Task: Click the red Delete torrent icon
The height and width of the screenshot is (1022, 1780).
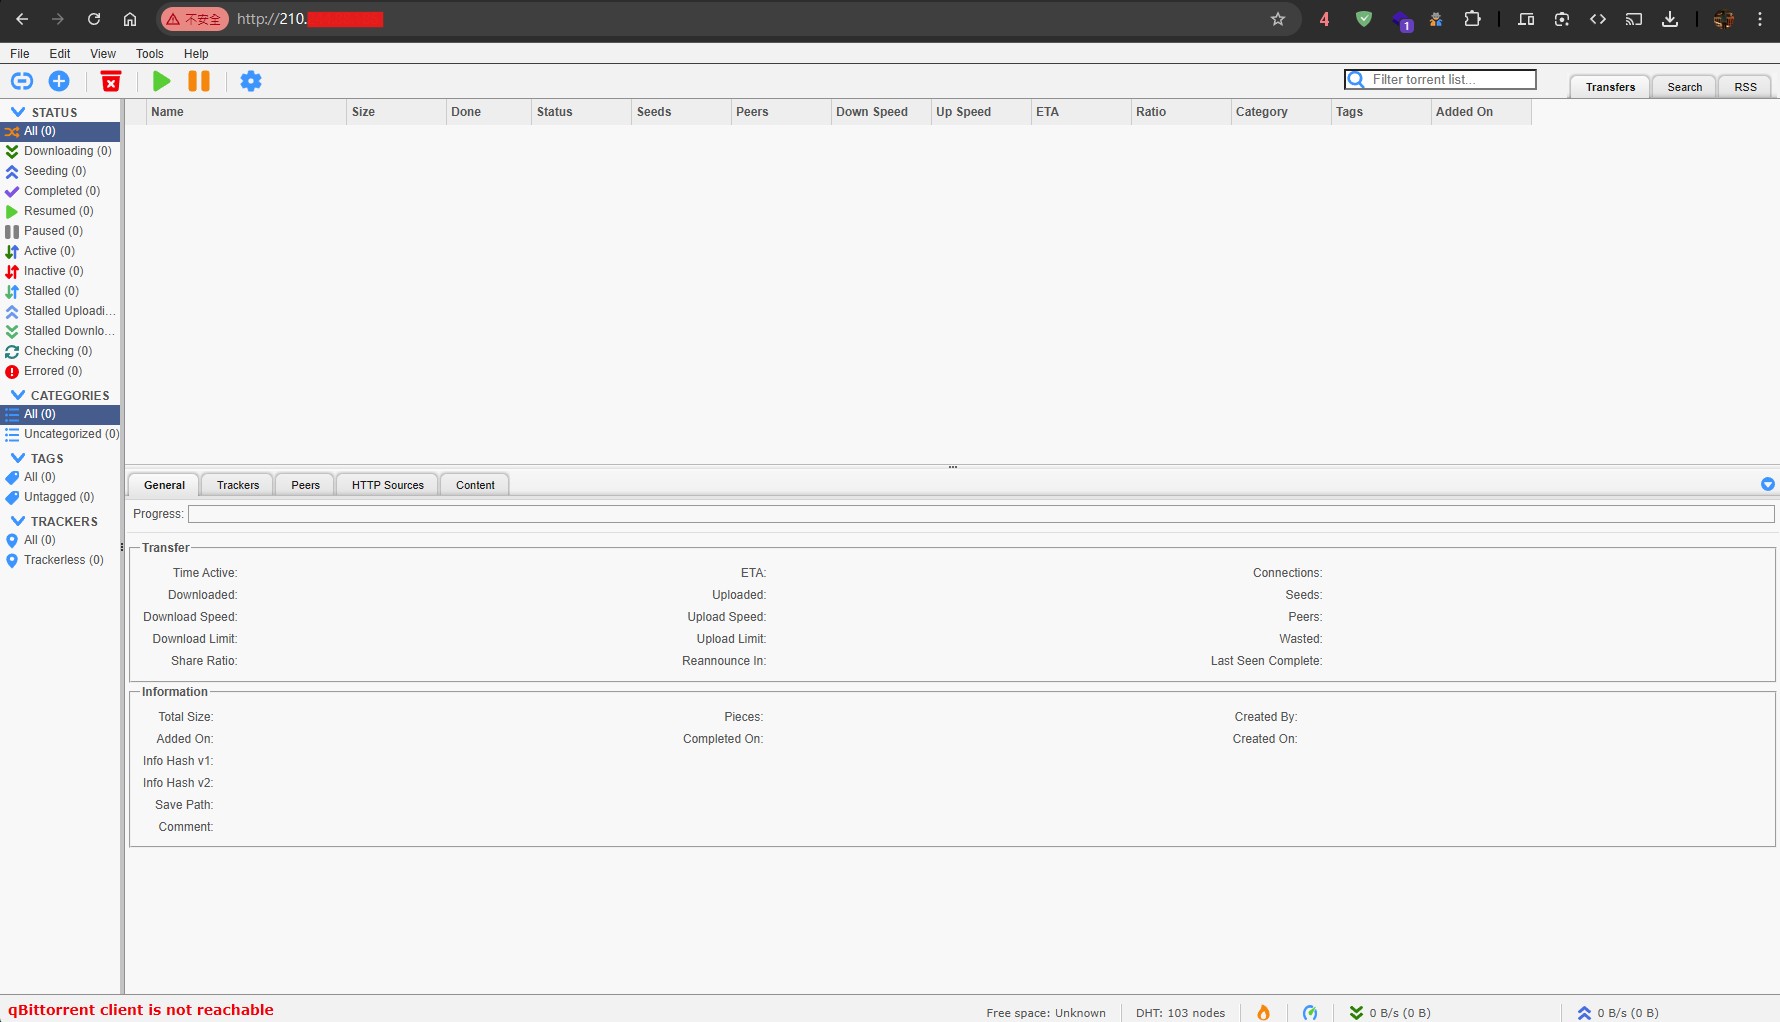Action: [x=111, y=81]
